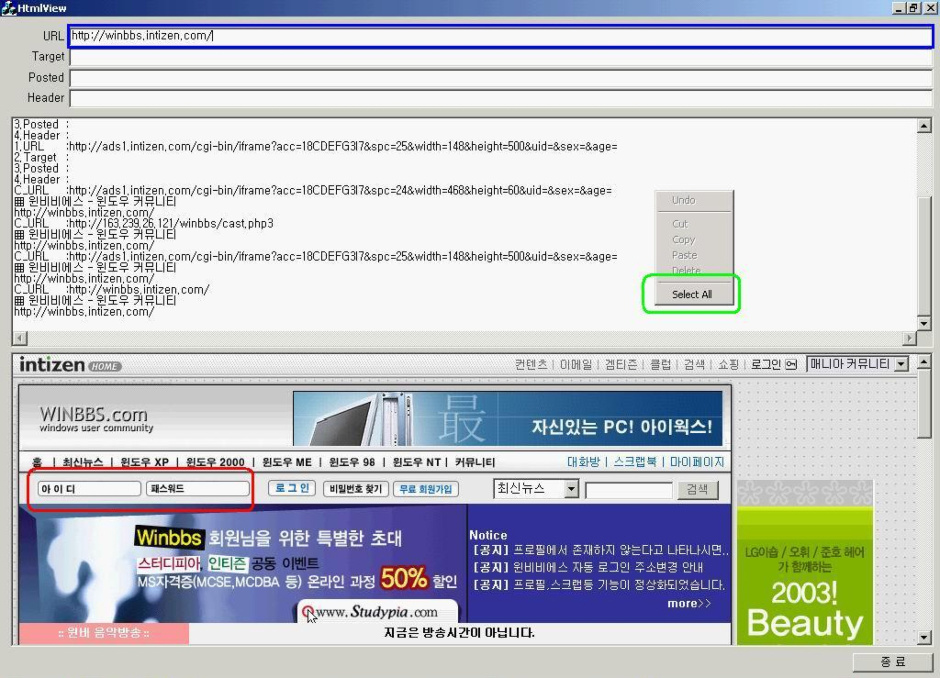Screen dimensions: 940x678
Task: Click the Target input field
Action: tap(501, 57)
